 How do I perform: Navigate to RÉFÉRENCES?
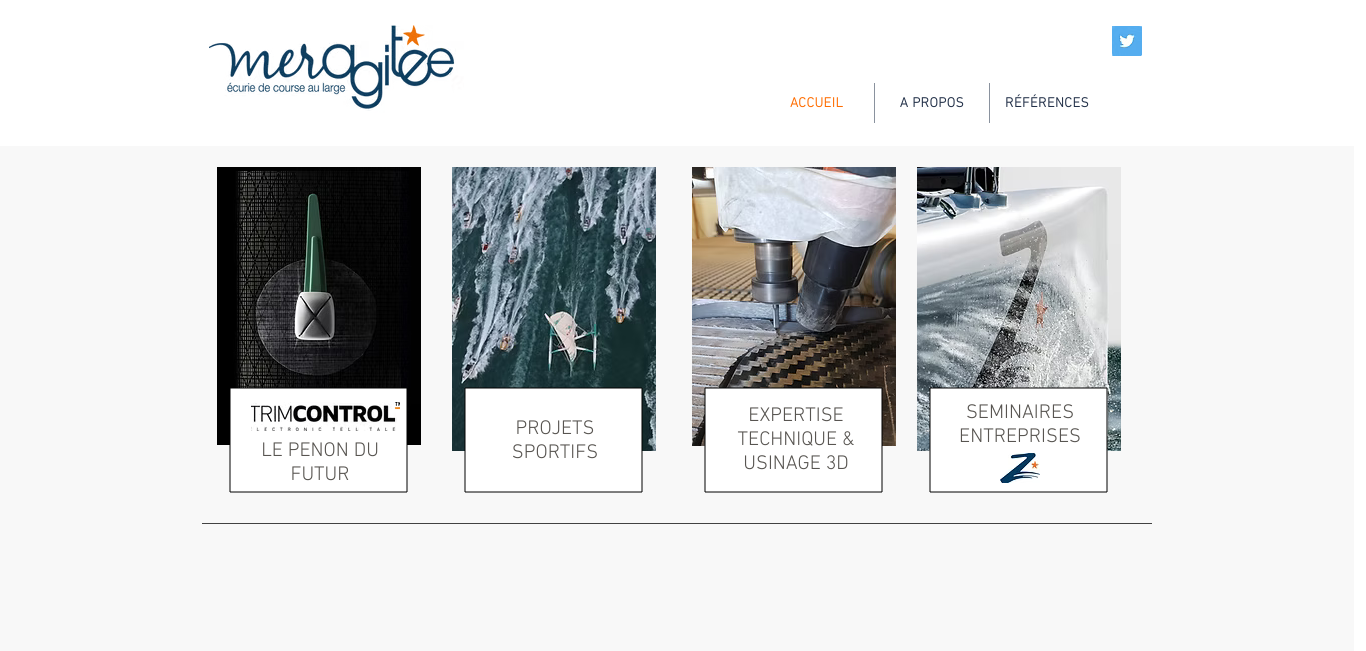click(1046, 103)
